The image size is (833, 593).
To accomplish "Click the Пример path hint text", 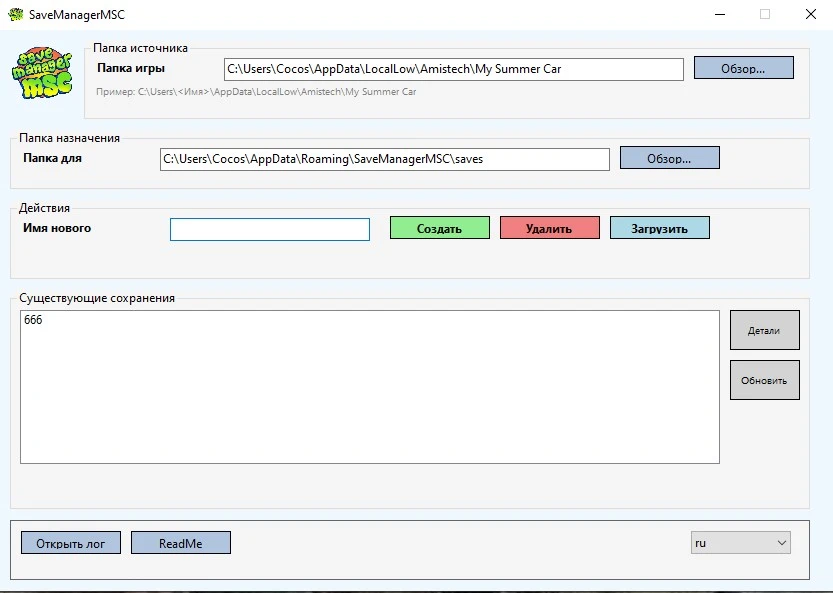I will [x=256, y=91].
